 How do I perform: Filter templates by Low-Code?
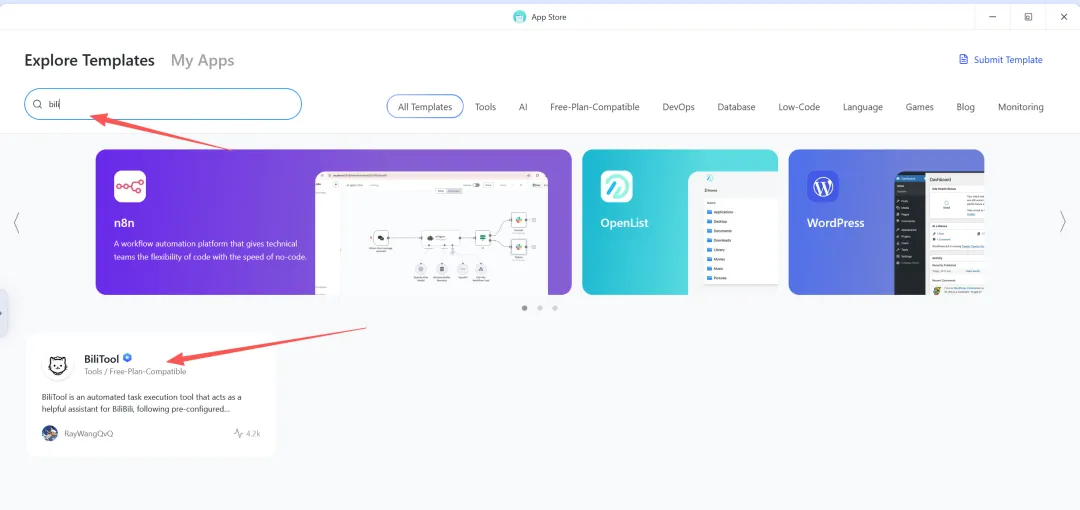pyautogui.click(x=799, y=107)
